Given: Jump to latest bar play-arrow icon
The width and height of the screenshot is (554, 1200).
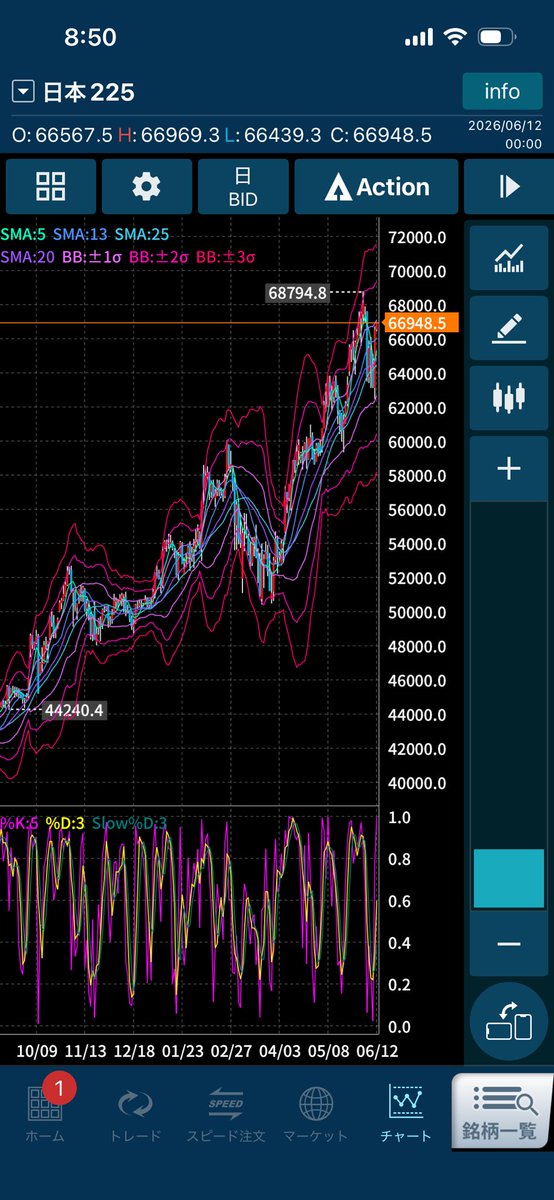Looking at the screenshot, I should (x=509, y=186).
